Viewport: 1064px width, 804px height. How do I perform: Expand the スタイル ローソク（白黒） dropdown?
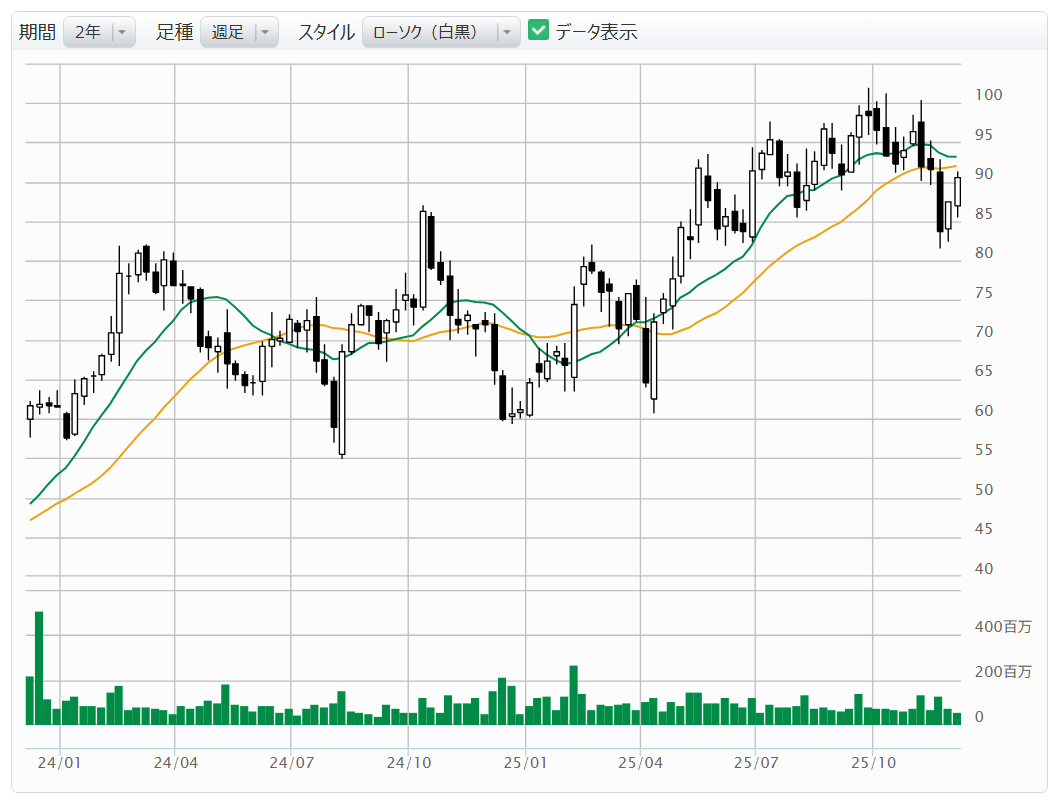[x=440, y=32]
